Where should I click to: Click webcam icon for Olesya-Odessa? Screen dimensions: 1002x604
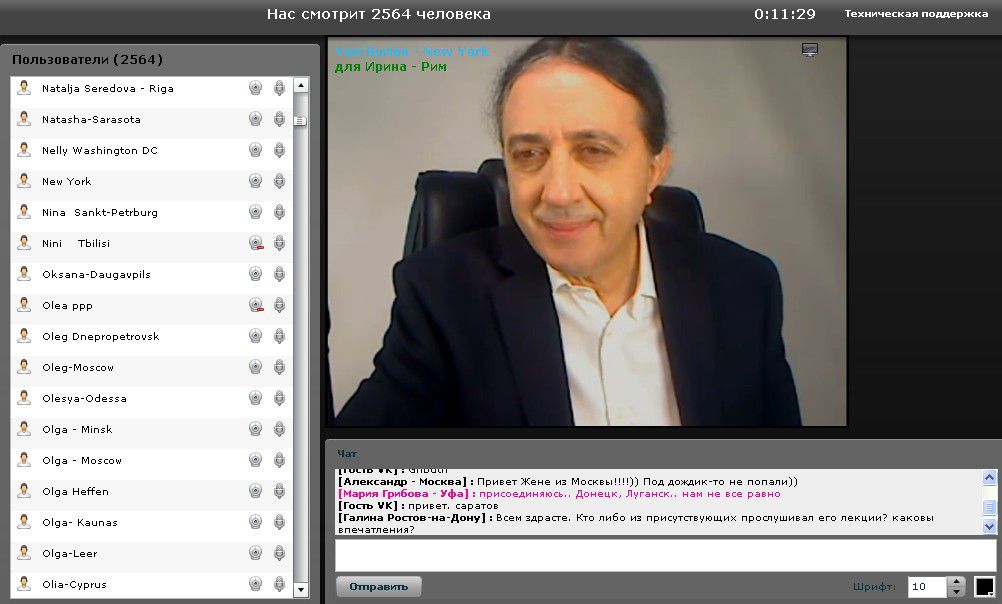256,398
